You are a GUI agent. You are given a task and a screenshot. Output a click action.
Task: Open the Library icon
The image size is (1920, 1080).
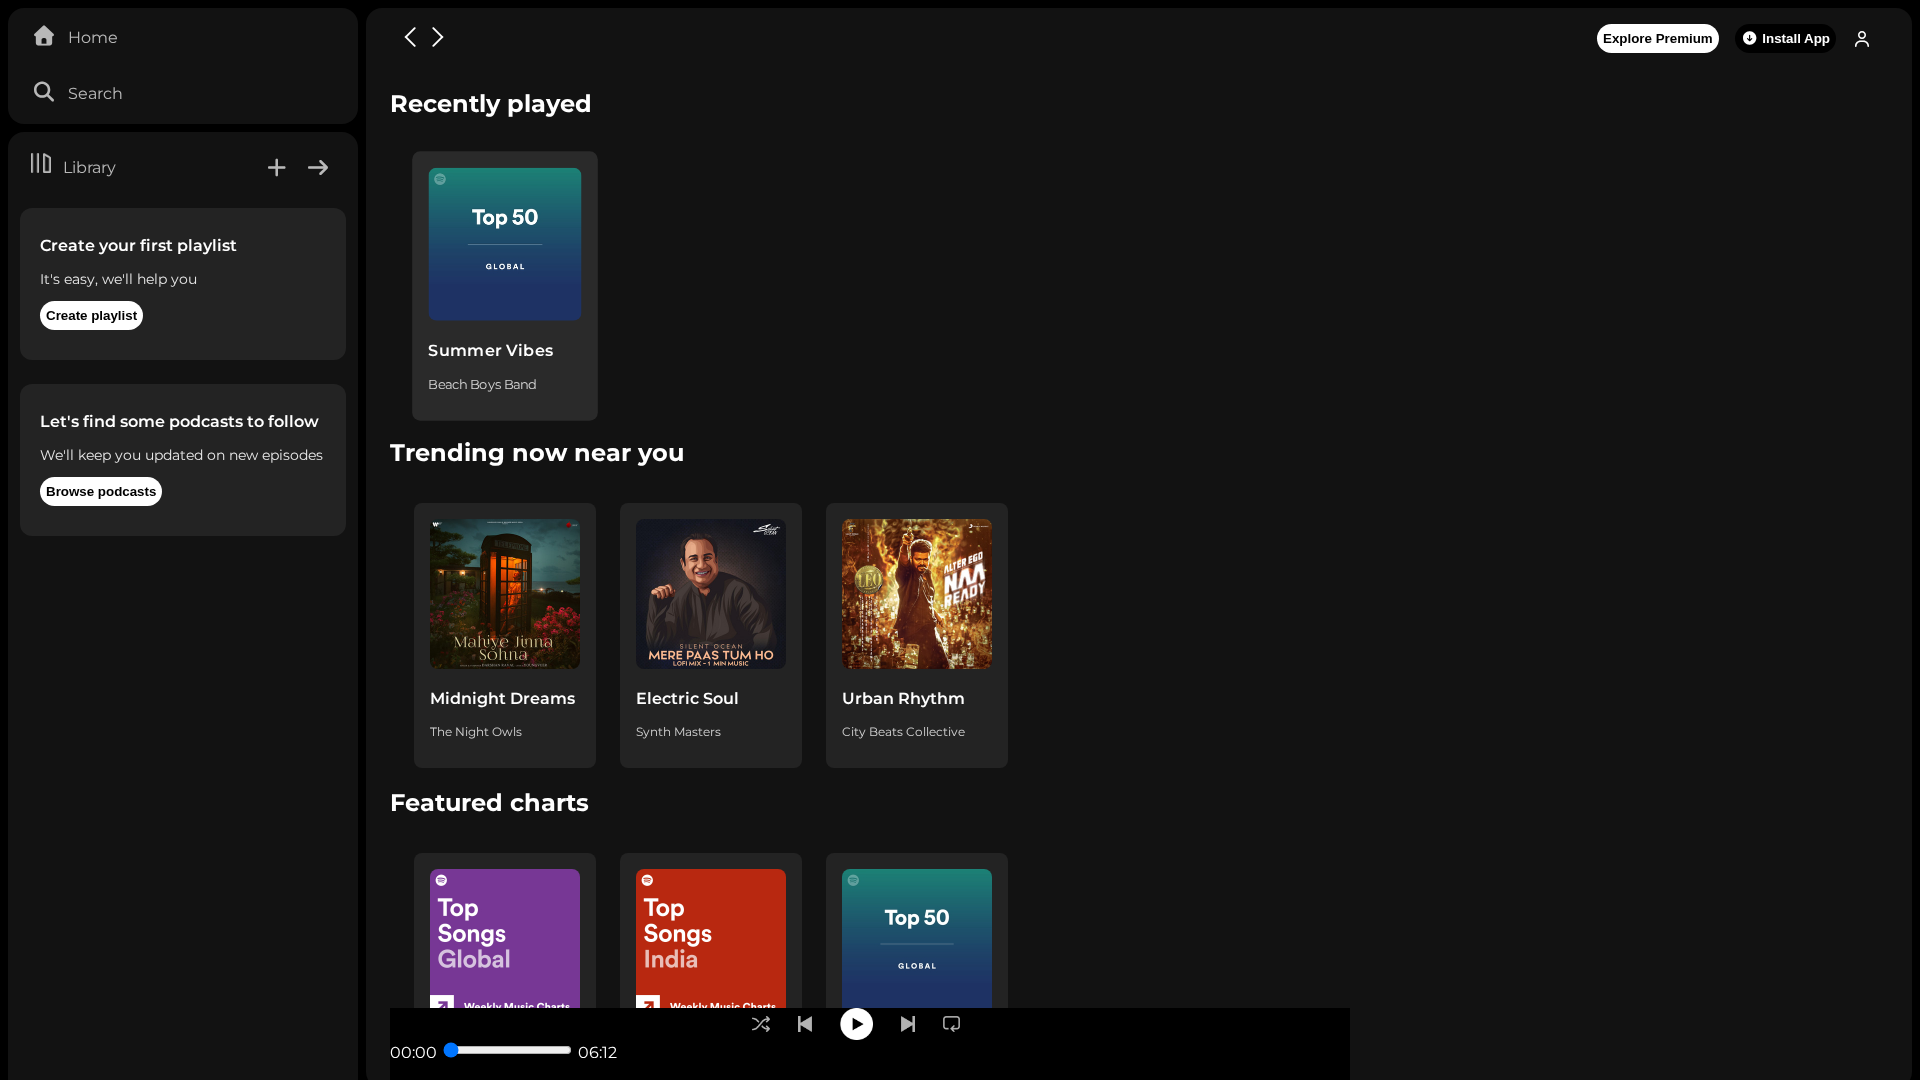point(41,164)
